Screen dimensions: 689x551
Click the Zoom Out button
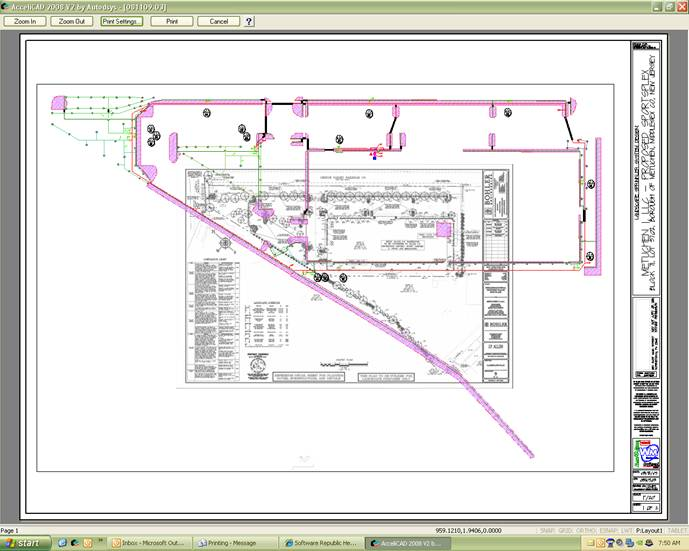coord(72,21)
